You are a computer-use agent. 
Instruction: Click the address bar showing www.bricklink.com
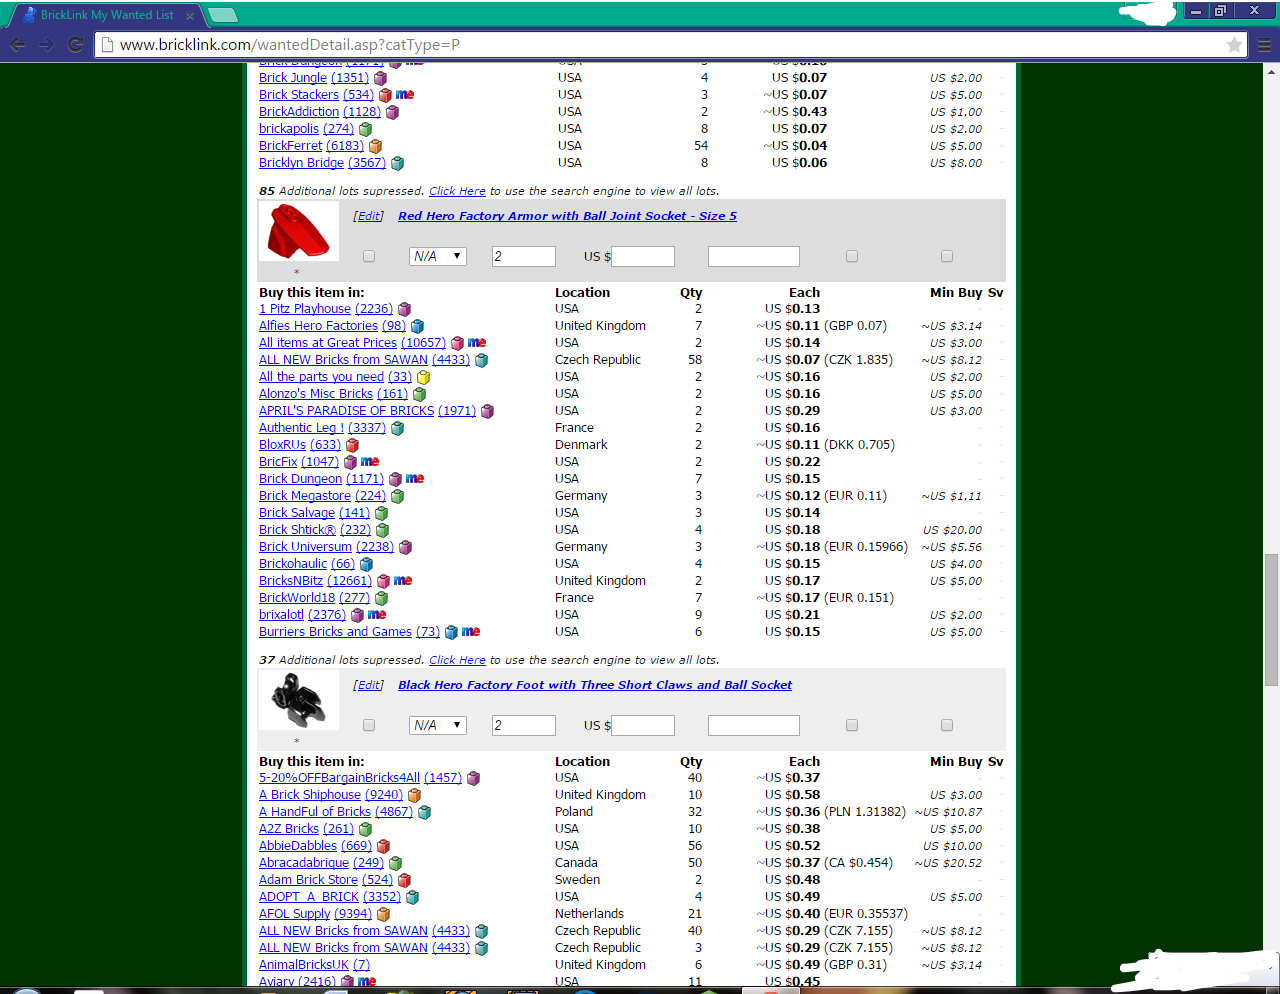tap(670, 45)
